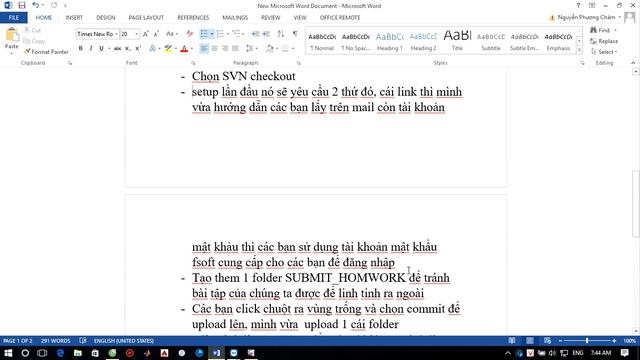Open the font name dropdown Times New Roman
Viewport: 640px width, 360px height.
tap(116, 34)
